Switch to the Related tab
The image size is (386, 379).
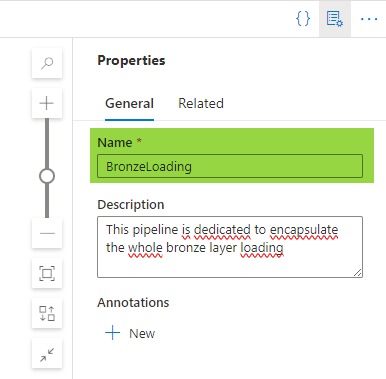coord(201,103)
